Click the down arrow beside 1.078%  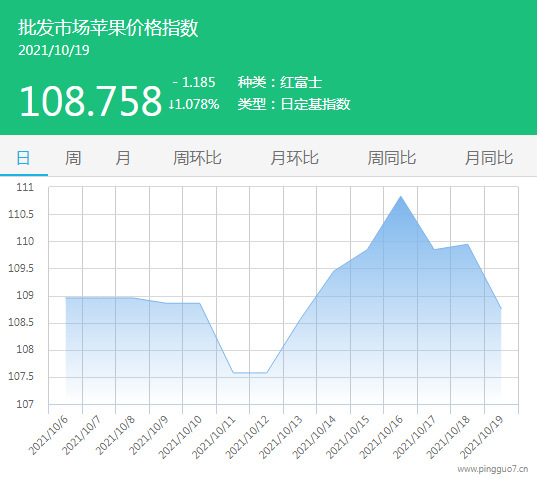[x=171, y=105]
